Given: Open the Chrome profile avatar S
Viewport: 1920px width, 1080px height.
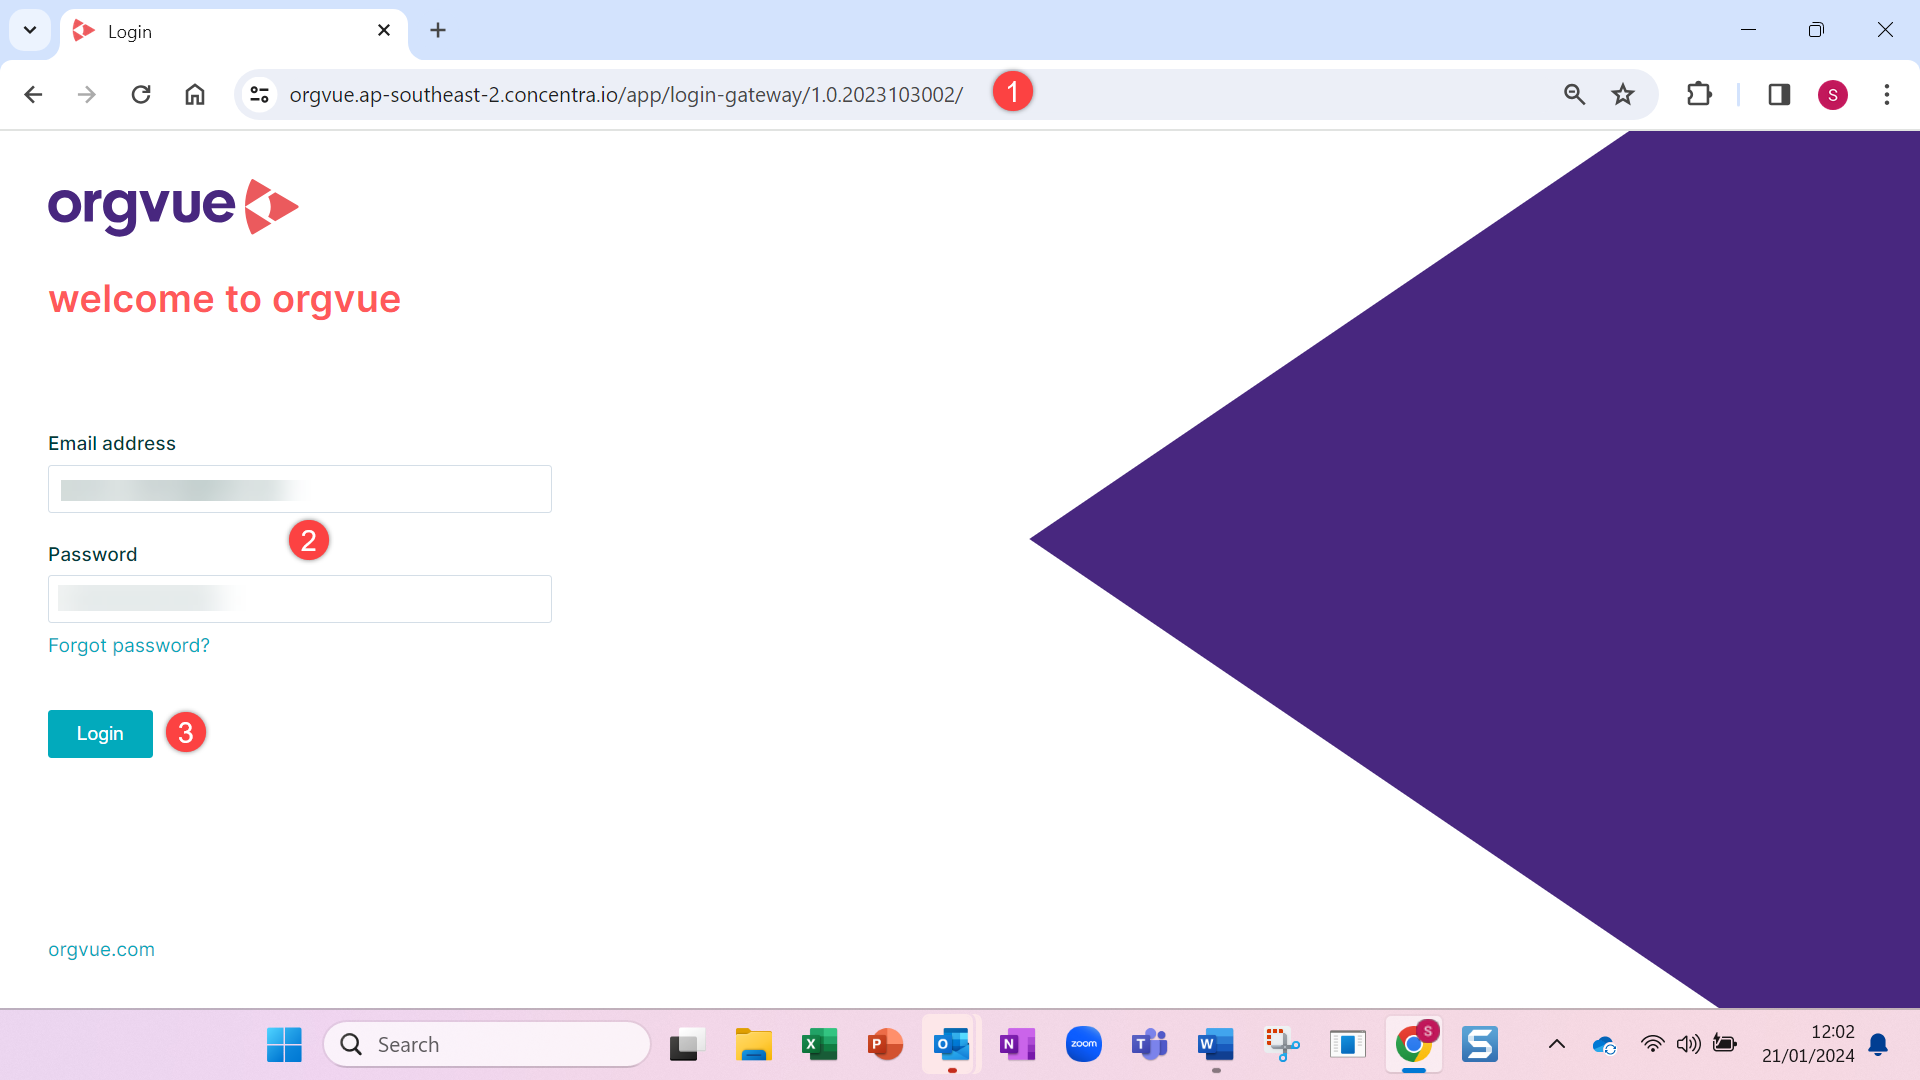Looking at the screenshot, I should coord(1833,95).
